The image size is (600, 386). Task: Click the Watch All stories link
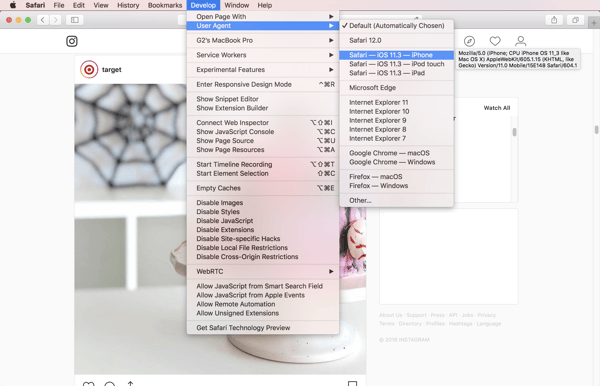497,108
